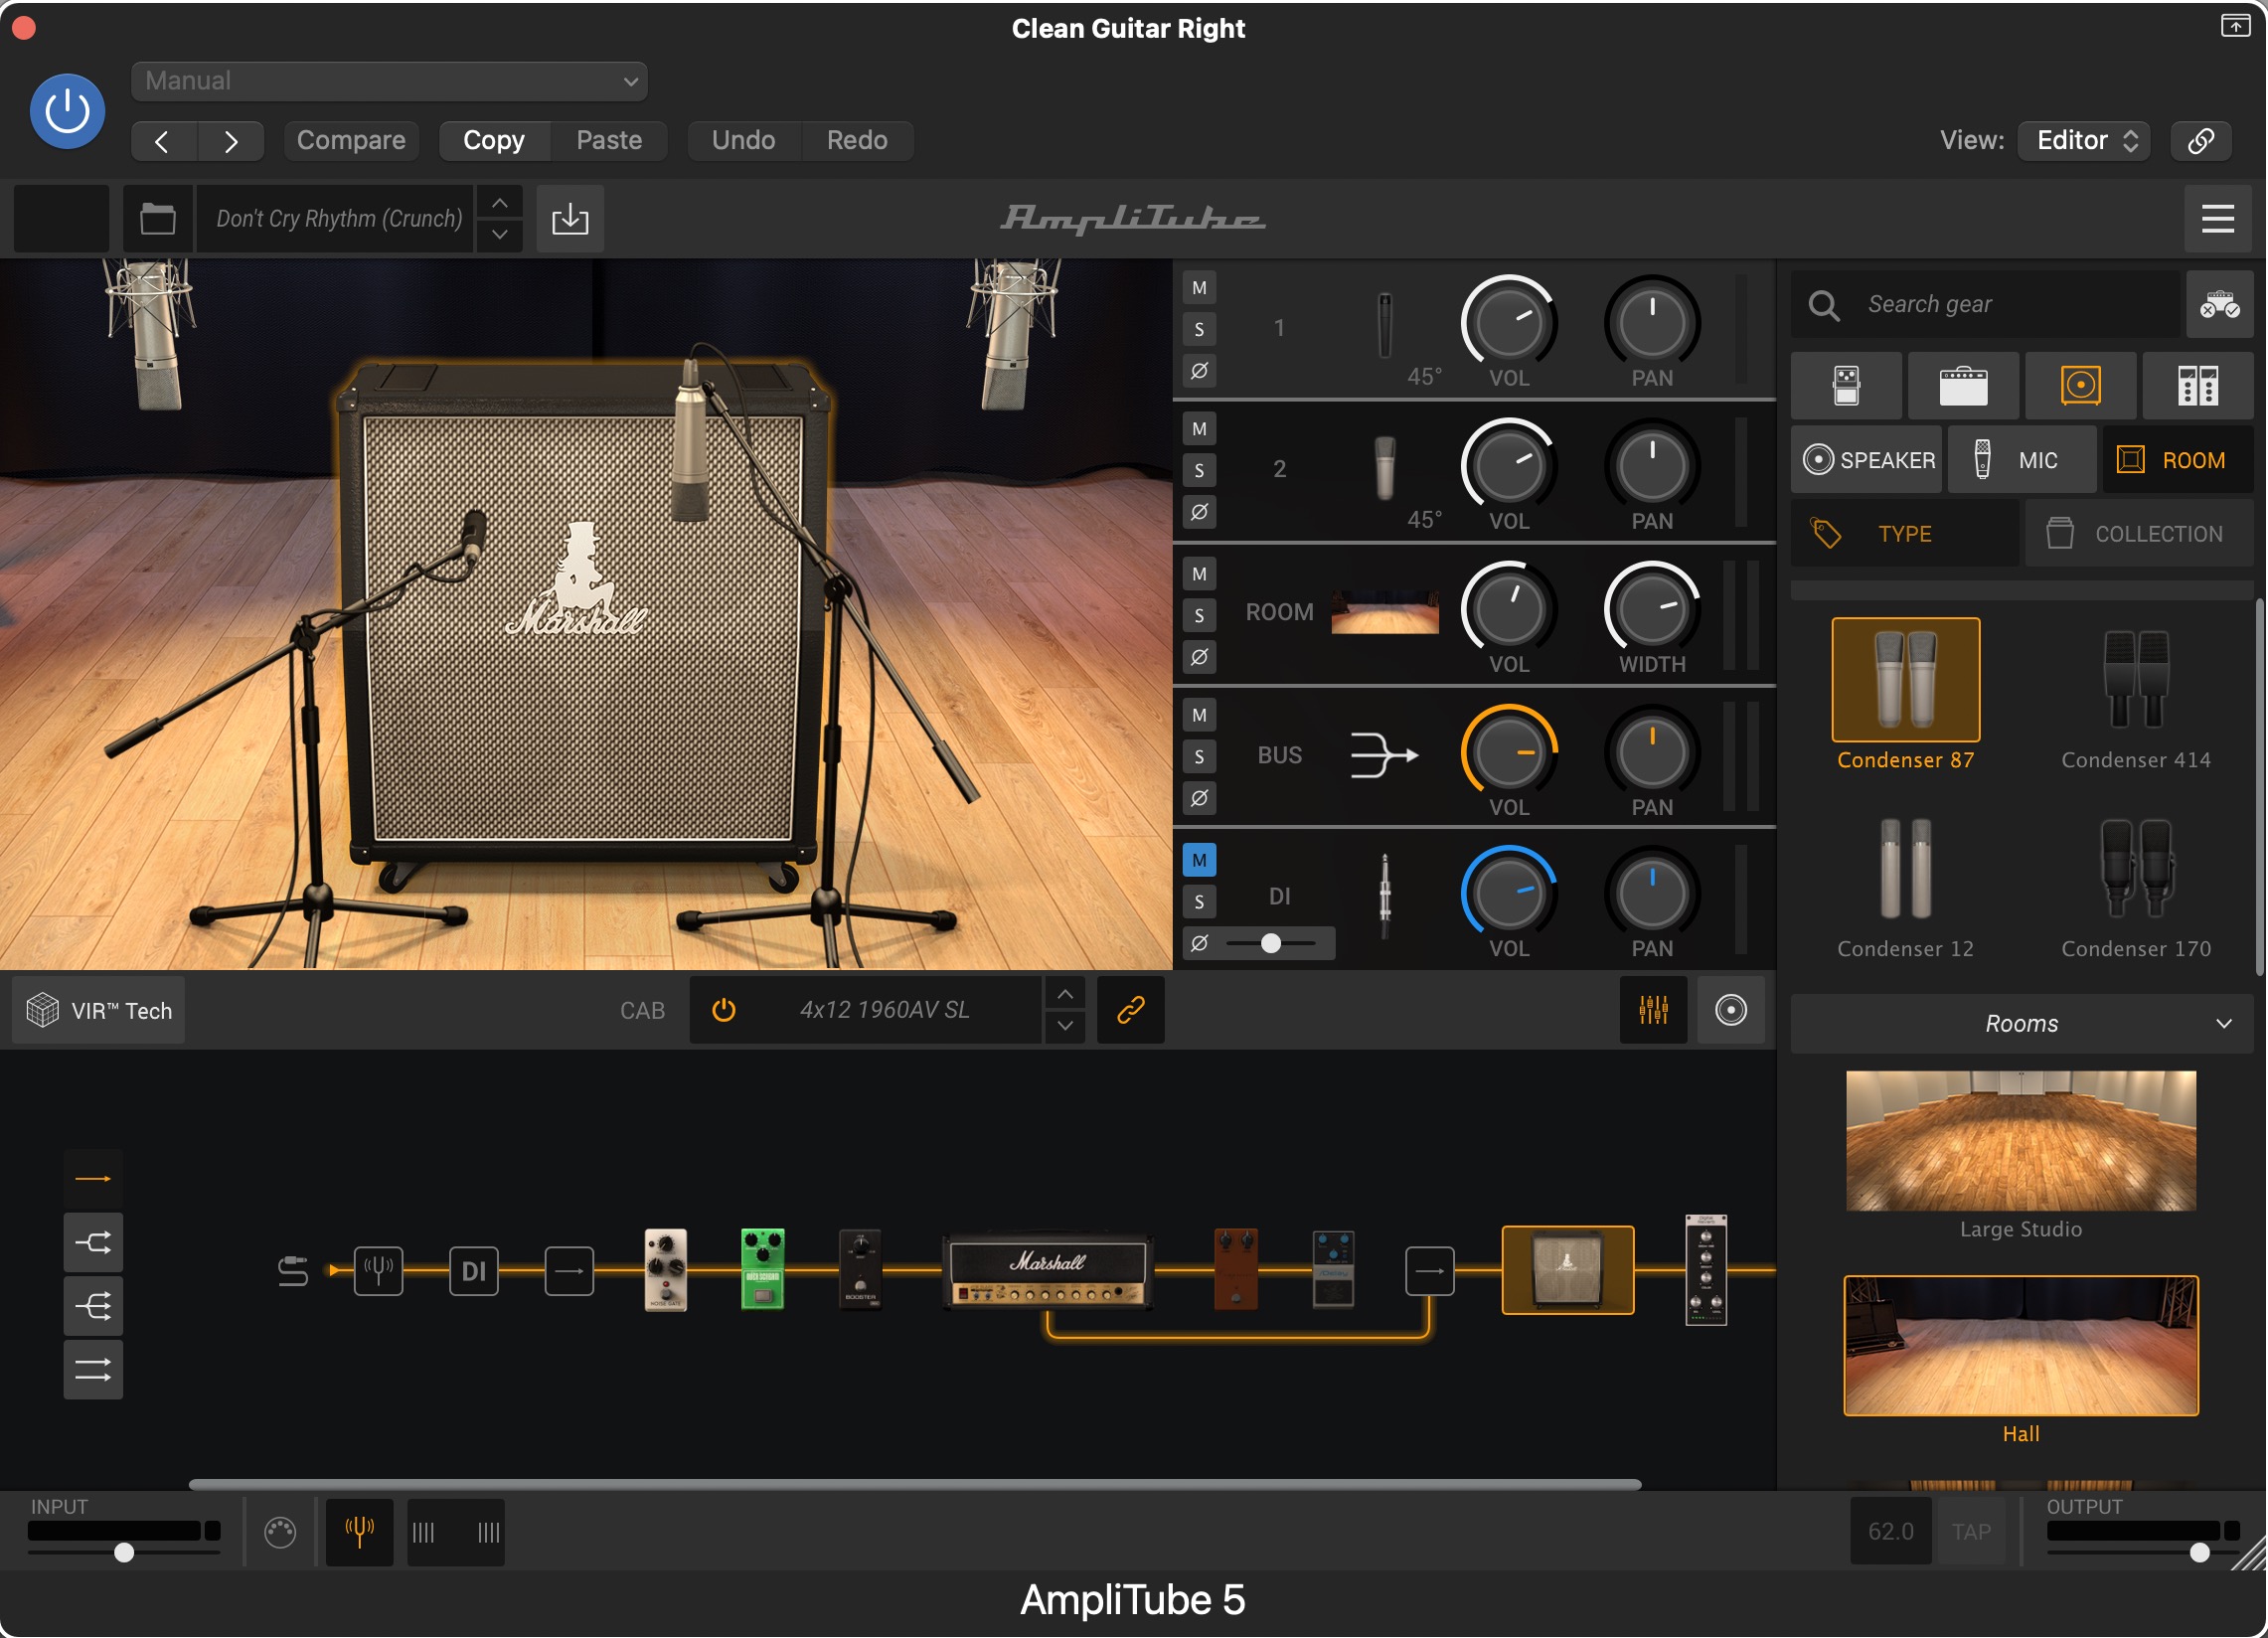Select the Hall room thumbnail
The width and height of the screenshot is (2268, 1638).
pyautogui.click(x=2021, y=1346)
